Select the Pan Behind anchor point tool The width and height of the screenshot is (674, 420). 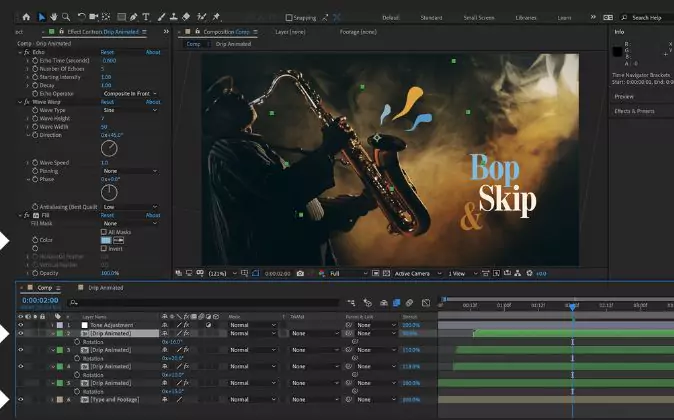click(x=106, y=17)
